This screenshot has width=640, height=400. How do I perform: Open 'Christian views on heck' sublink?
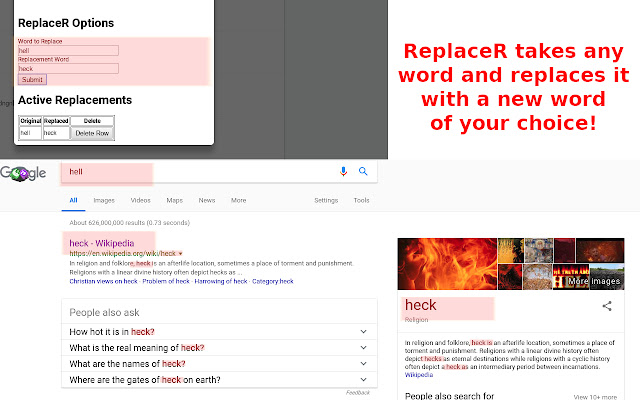click(103, 281)
